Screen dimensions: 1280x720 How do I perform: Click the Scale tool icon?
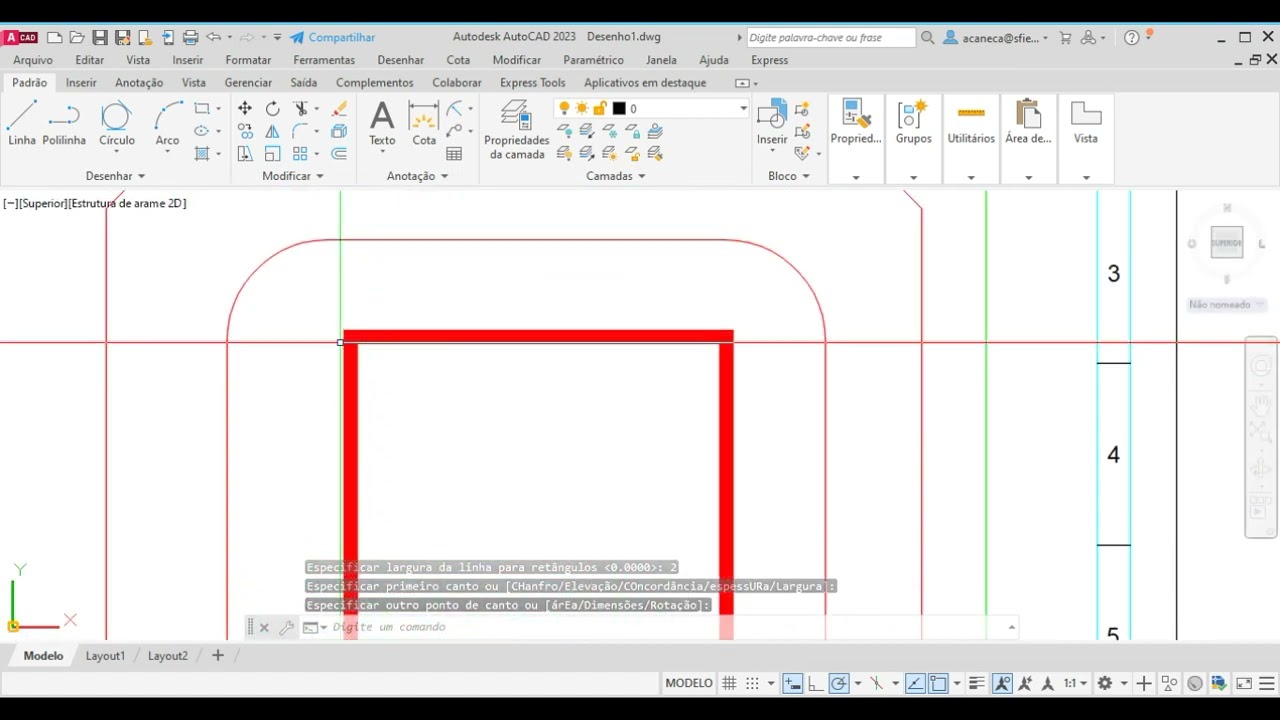273,154
